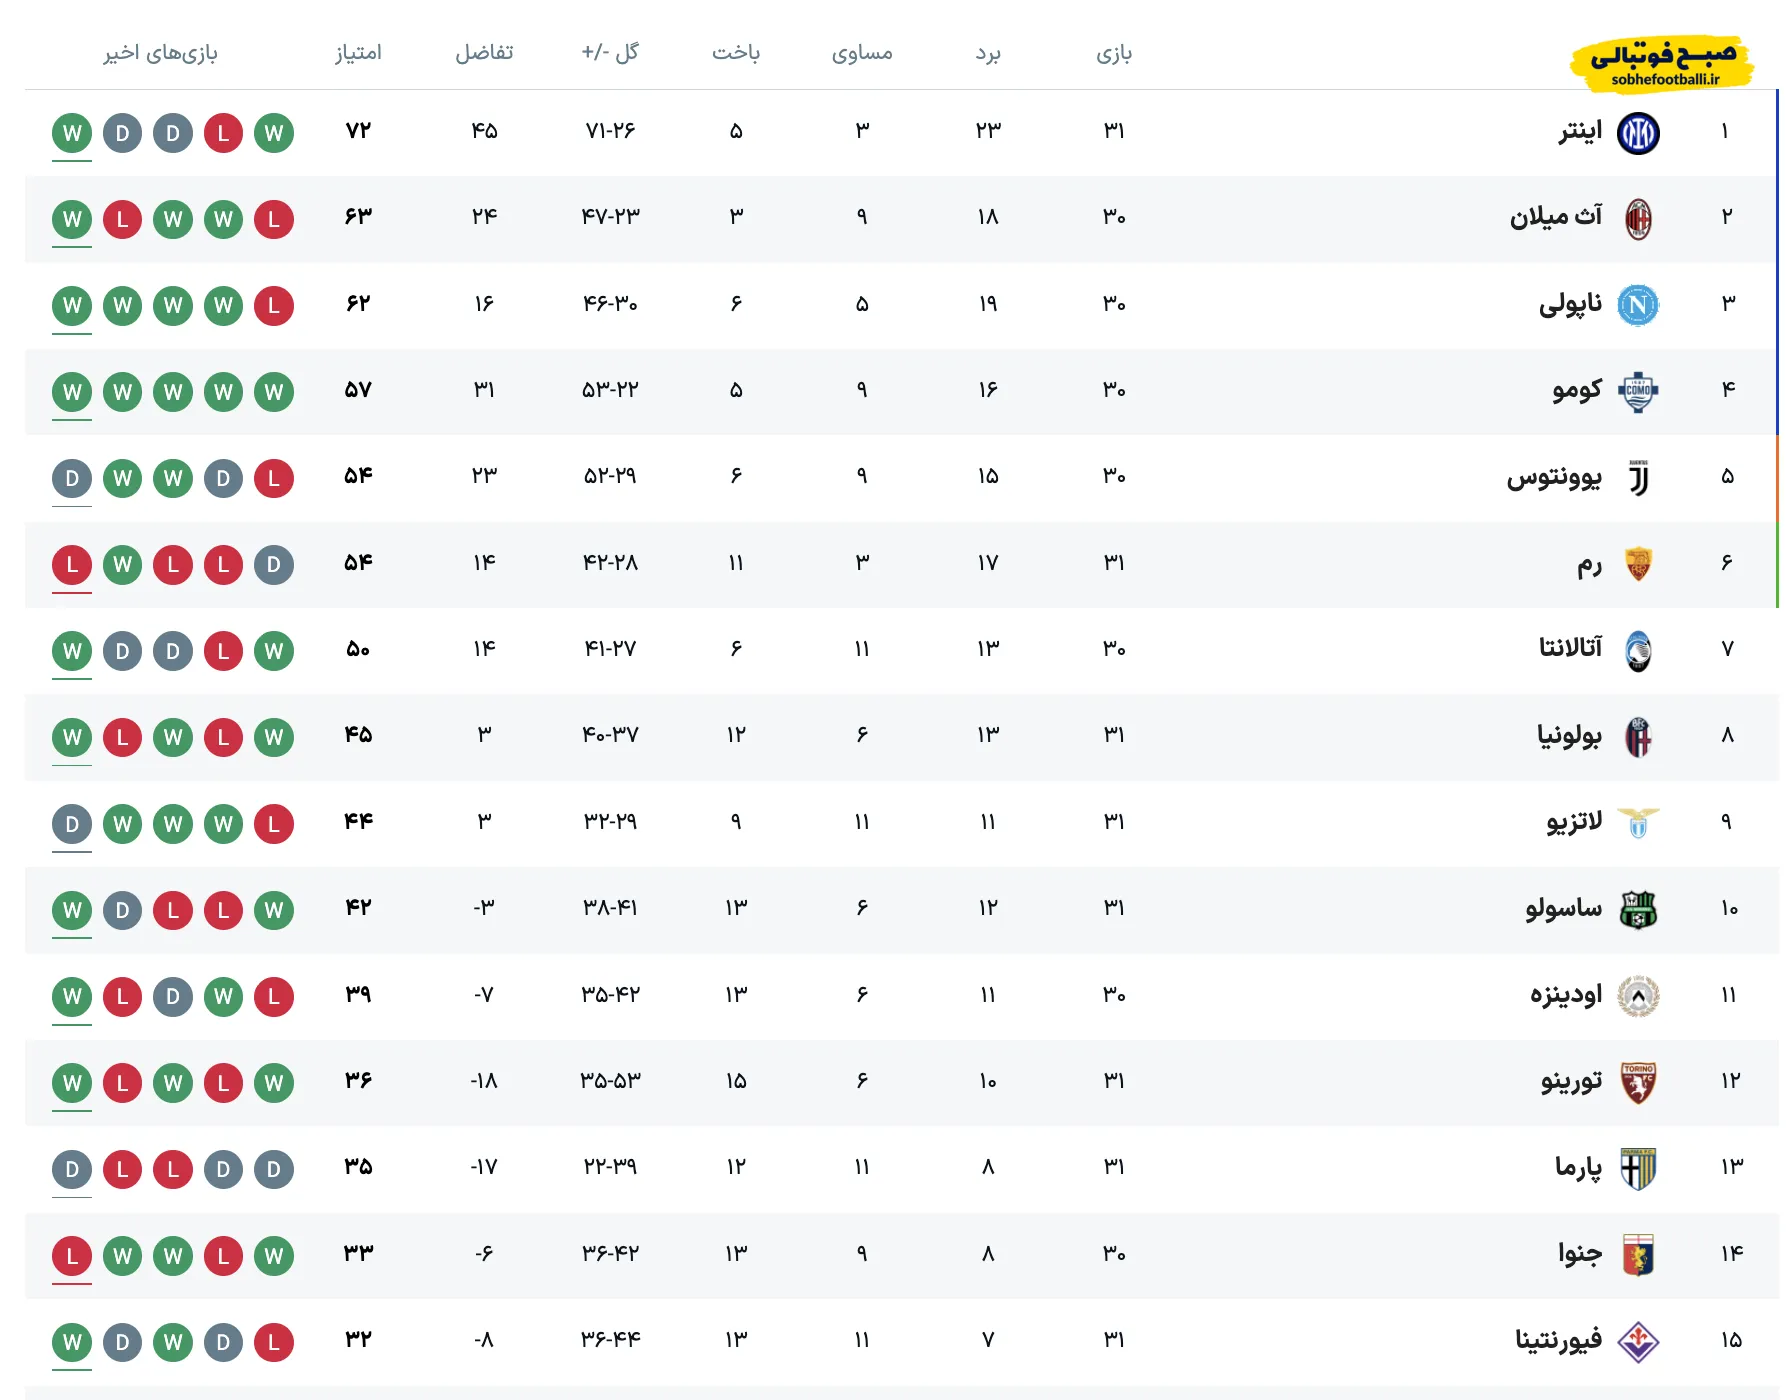The image size is (1786, 1400).
Task: Click Parma's most recent result, the underlined D
Action: [72, 1169]
